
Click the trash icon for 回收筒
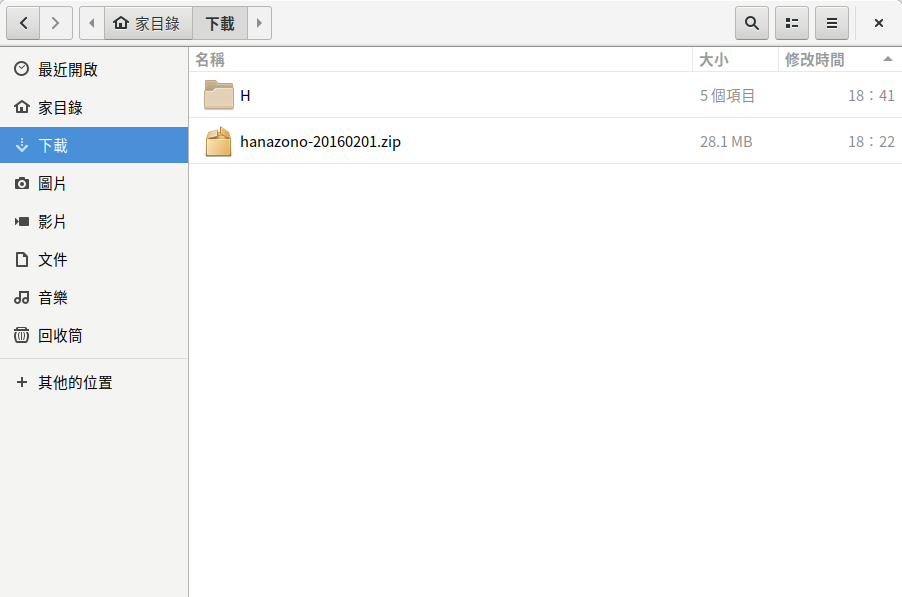[22, 336]
